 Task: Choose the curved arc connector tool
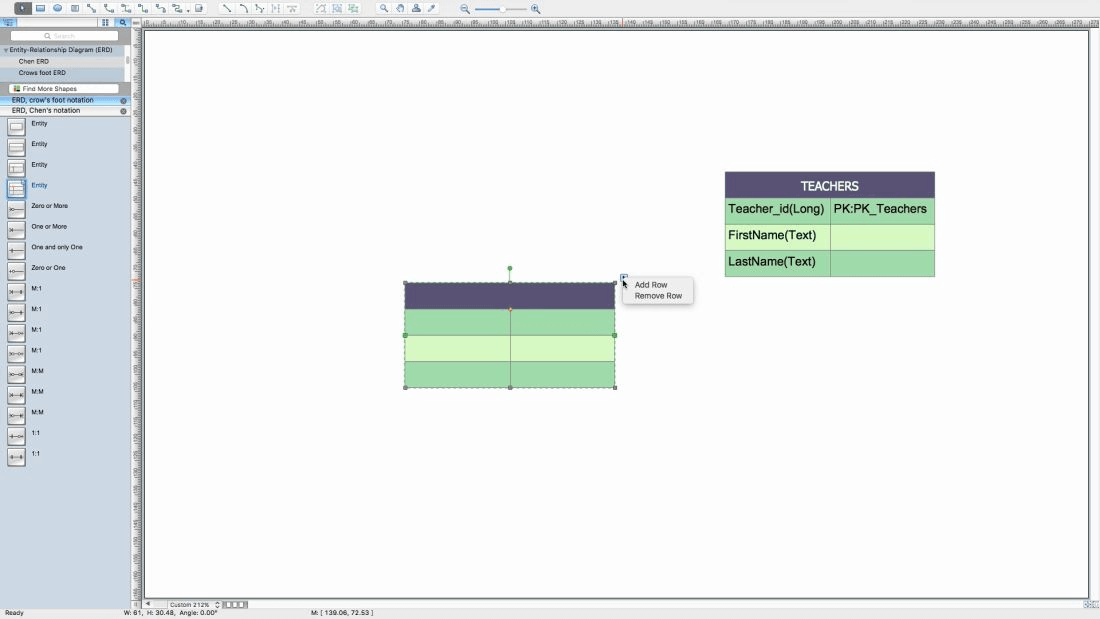(109, 8)
